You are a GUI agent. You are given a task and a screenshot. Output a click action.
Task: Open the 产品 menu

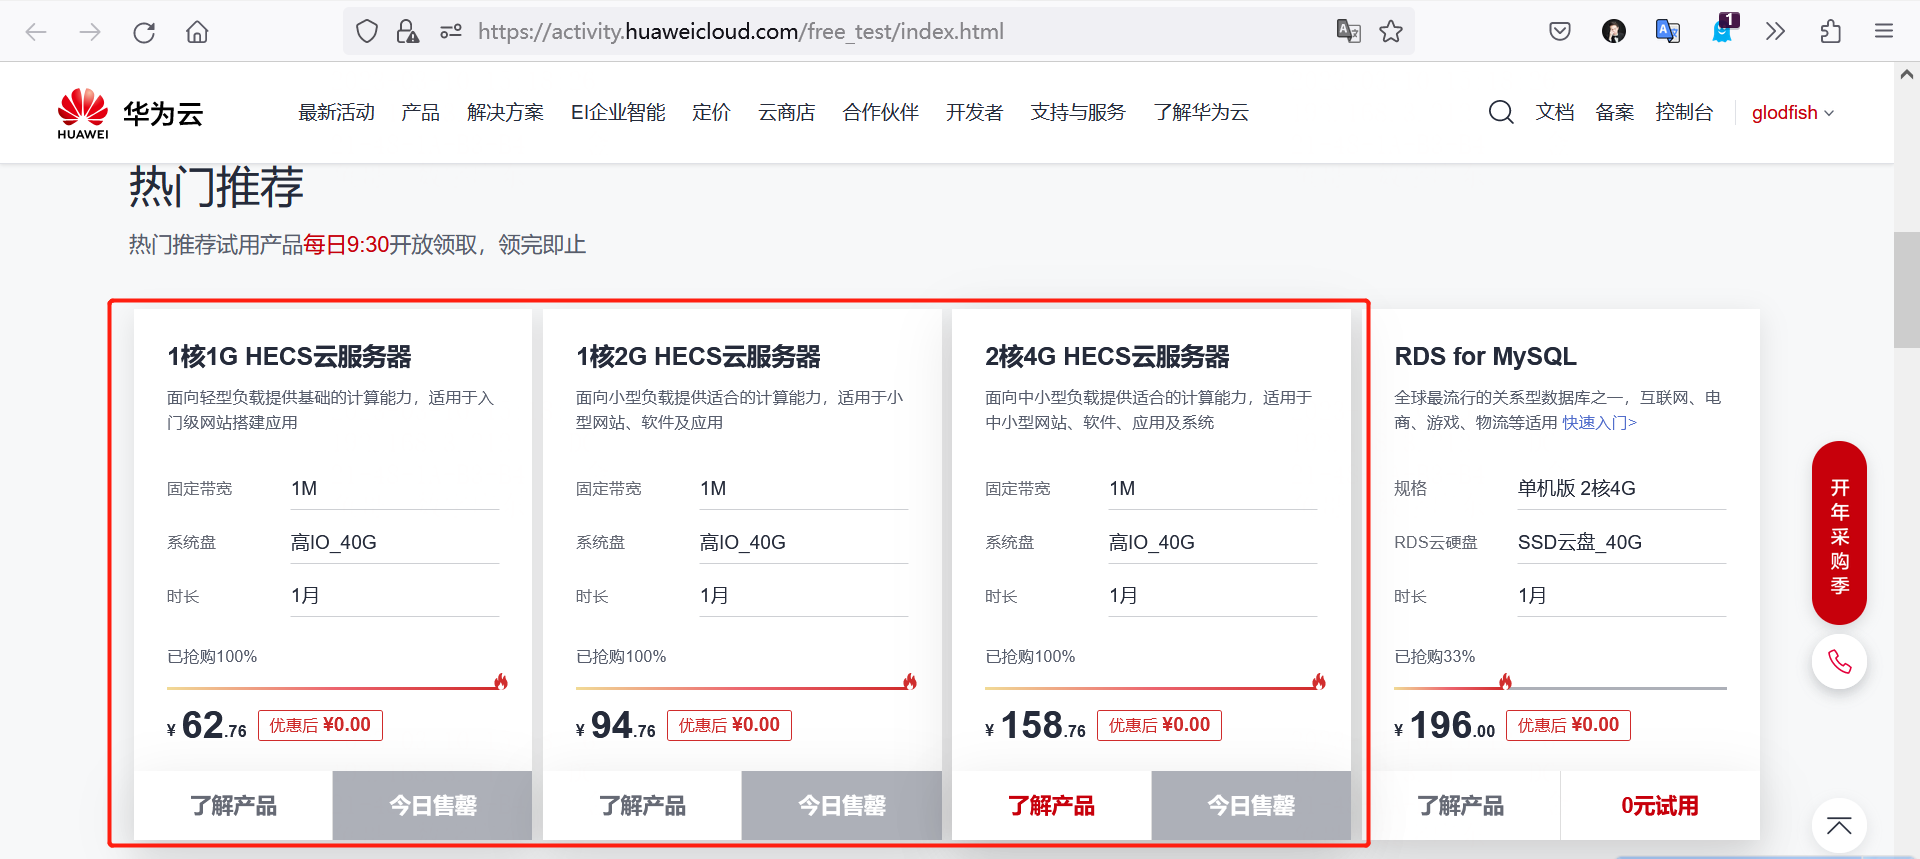[x=420, y=112]
